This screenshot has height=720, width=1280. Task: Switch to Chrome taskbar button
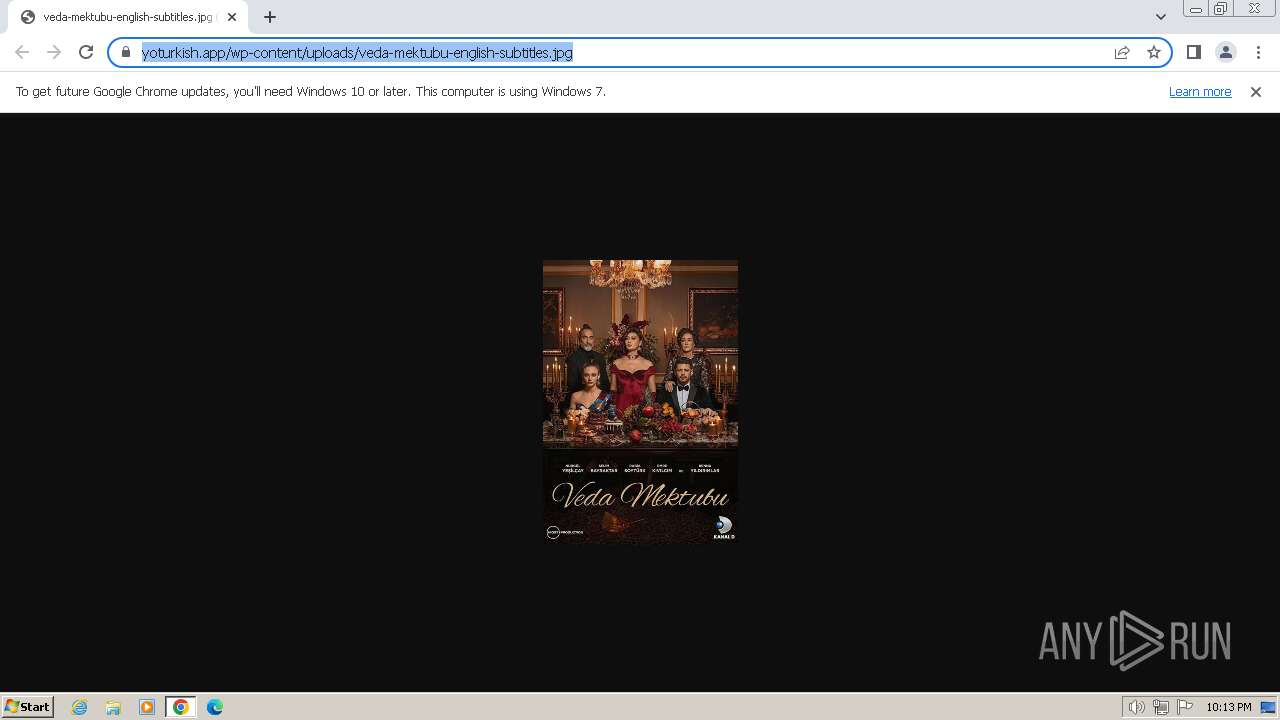[x=181, y=707]
